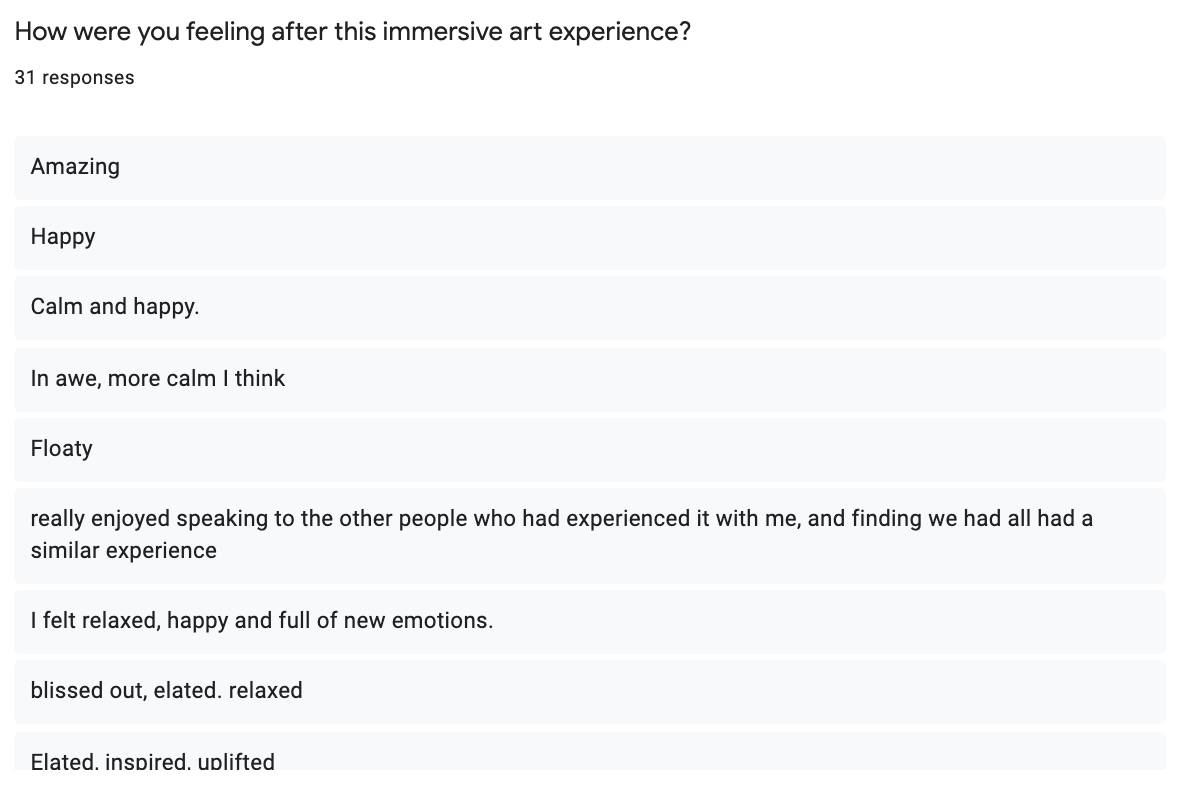
Task: Click the words "How were you" in the question
Action: tap(97, 31)
